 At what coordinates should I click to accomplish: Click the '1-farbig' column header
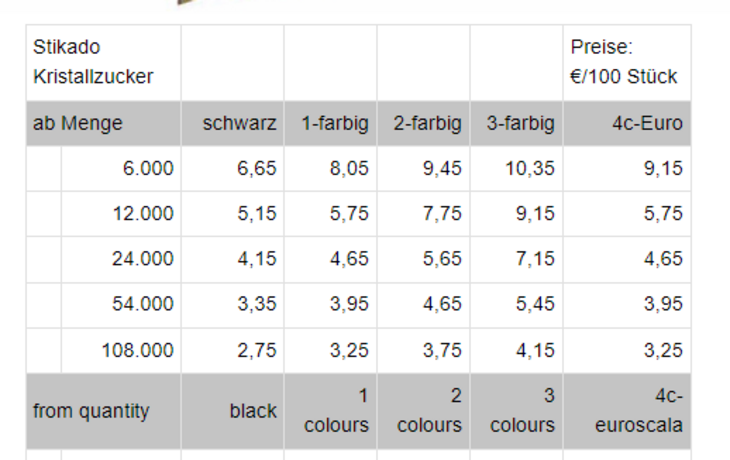pyautogui.click(x=331, y=123)
